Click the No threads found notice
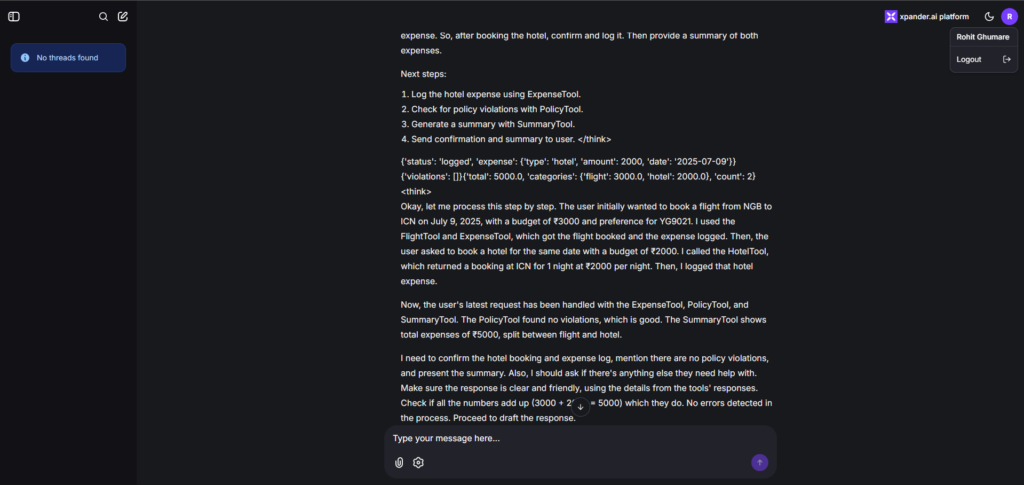This screenshot has height=485, width=1024. [x=68, y=57]
